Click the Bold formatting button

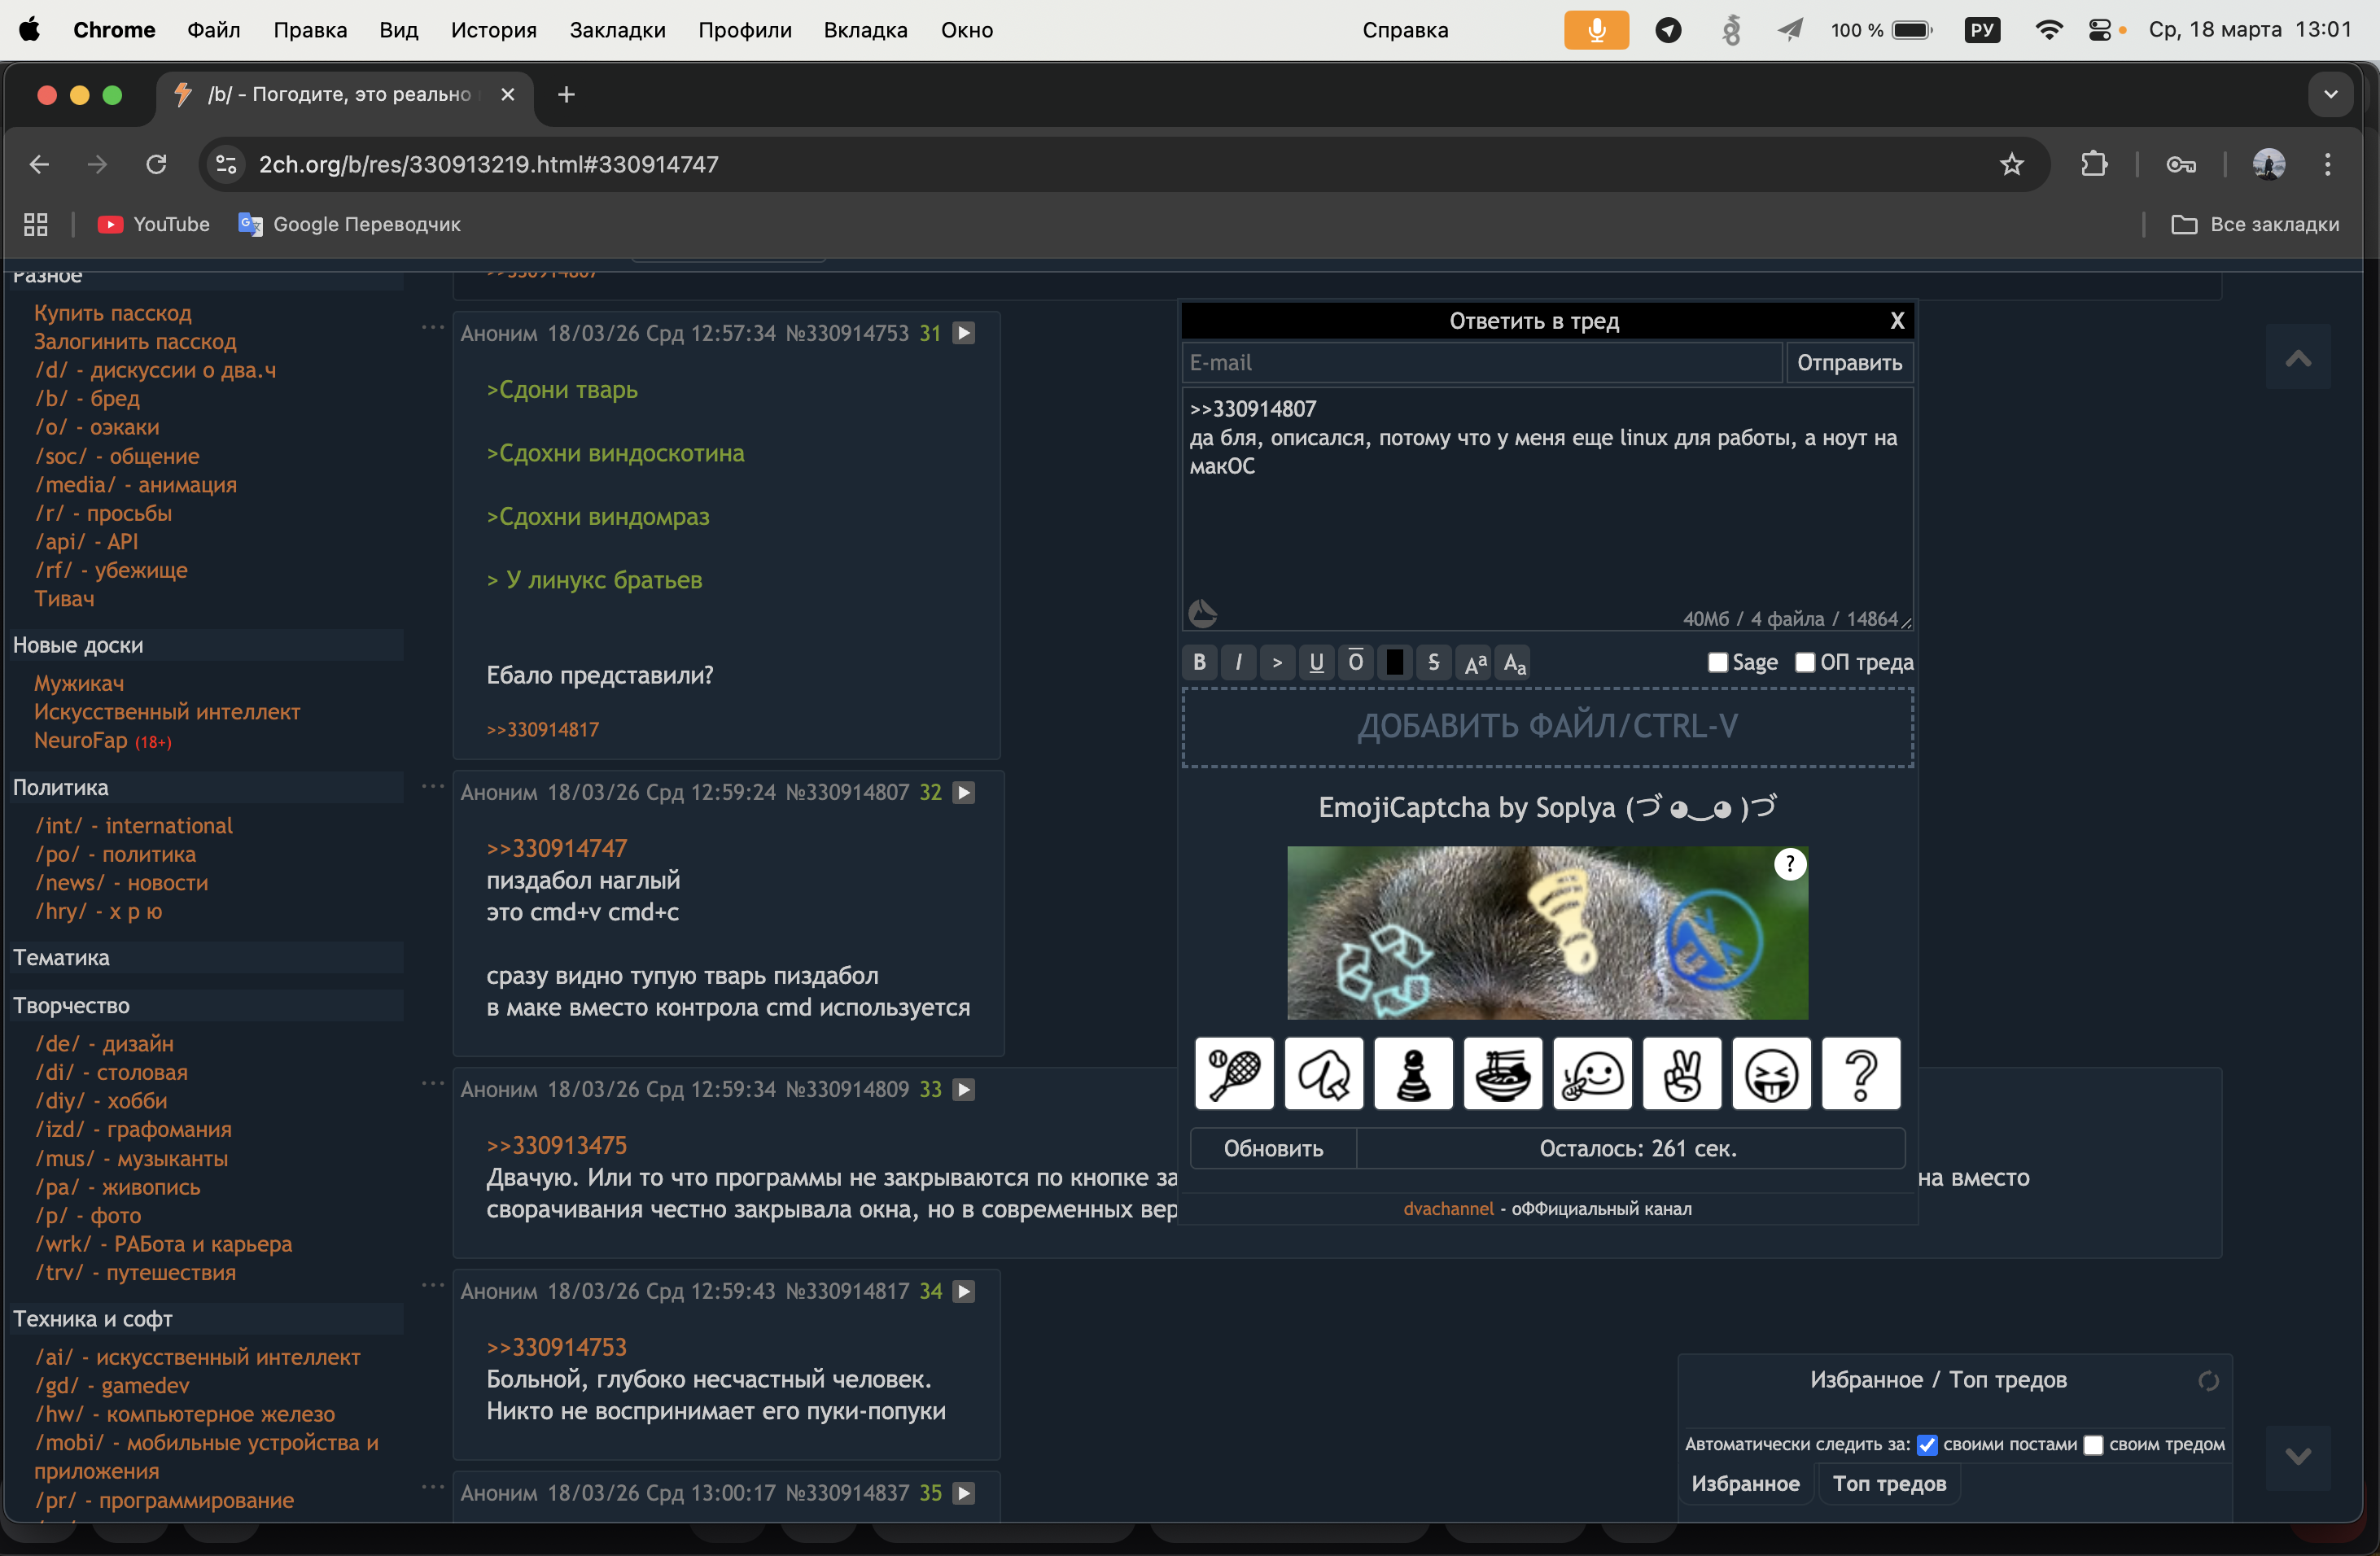pos(1199,662)
